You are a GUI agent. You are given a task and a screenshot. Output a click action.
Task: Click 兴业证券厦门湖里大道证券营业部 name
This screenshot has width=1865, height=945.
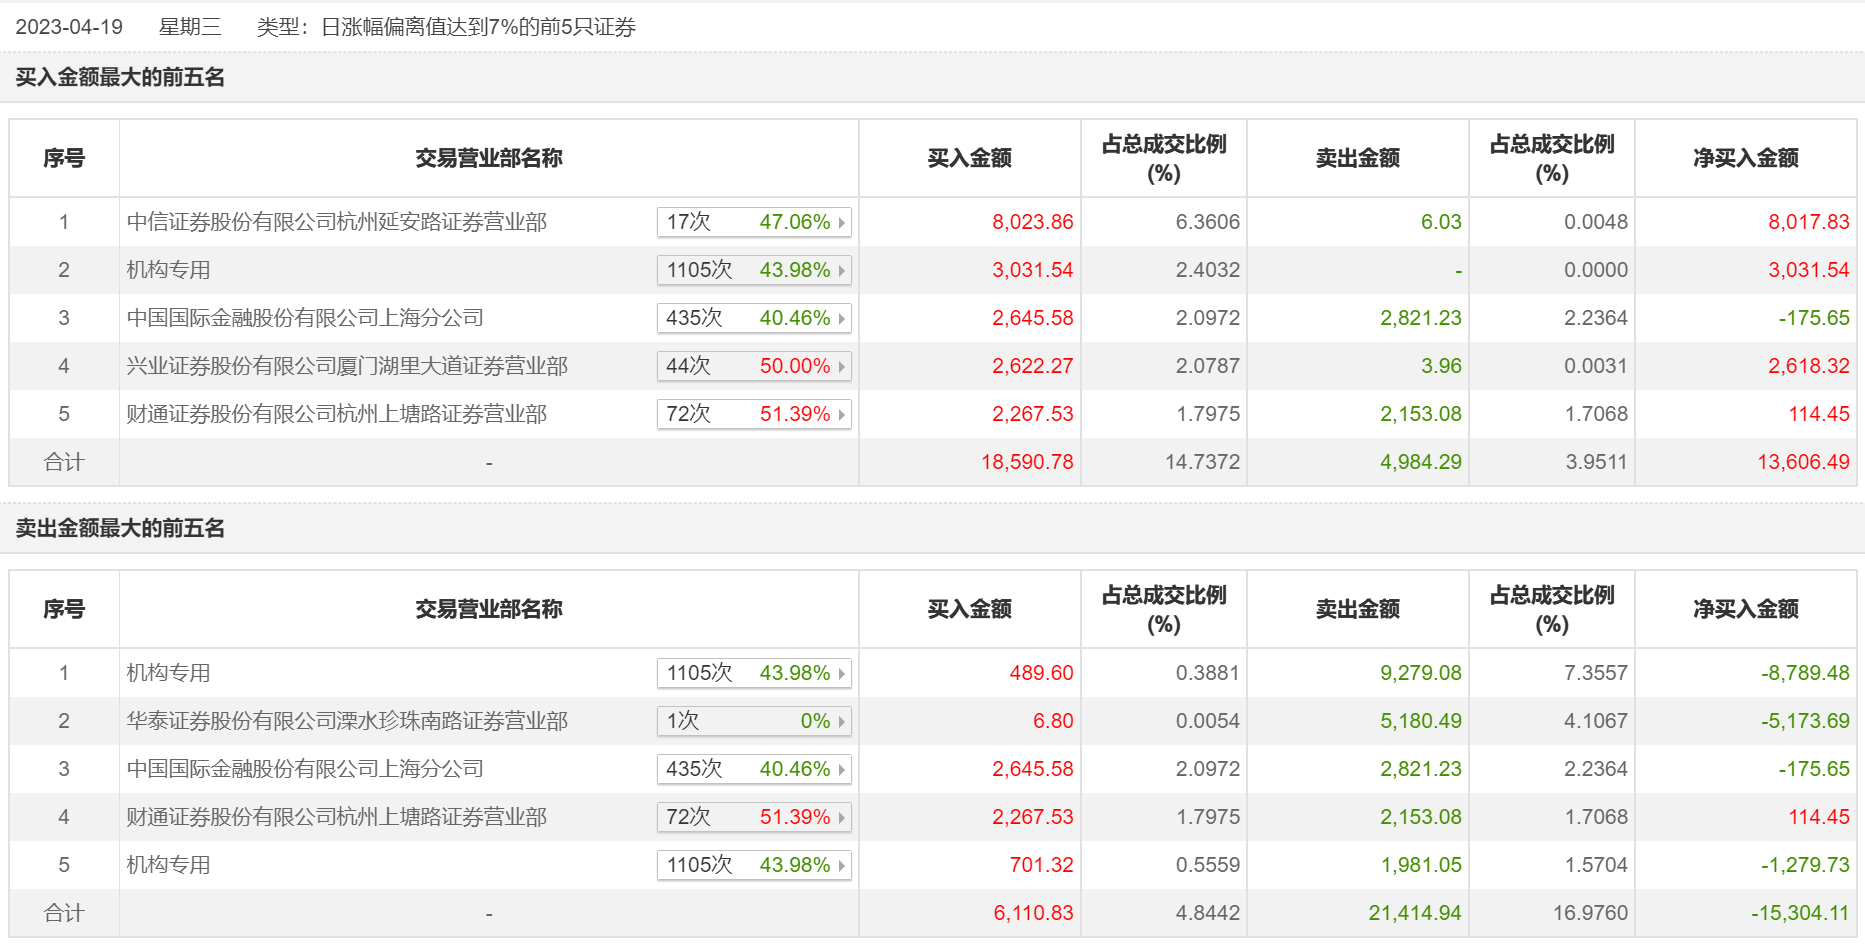pos(346,366)
